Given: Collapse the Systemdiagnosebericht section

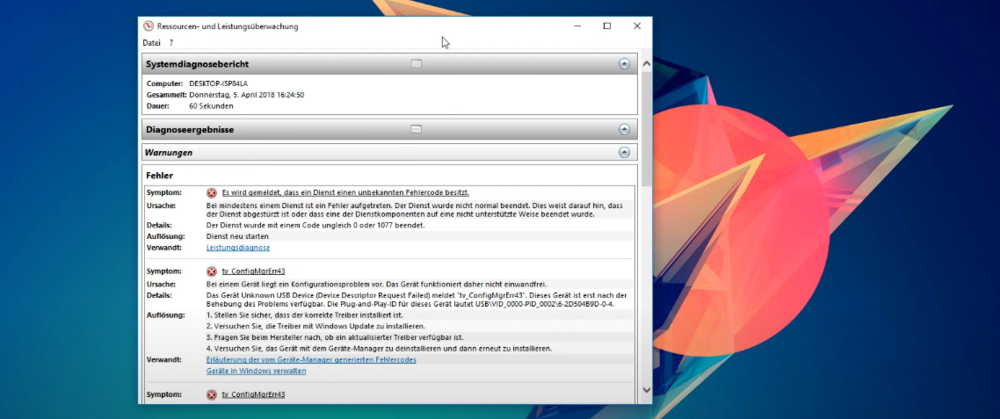Looking at the screenshot, I should click(x=624, y=63).
